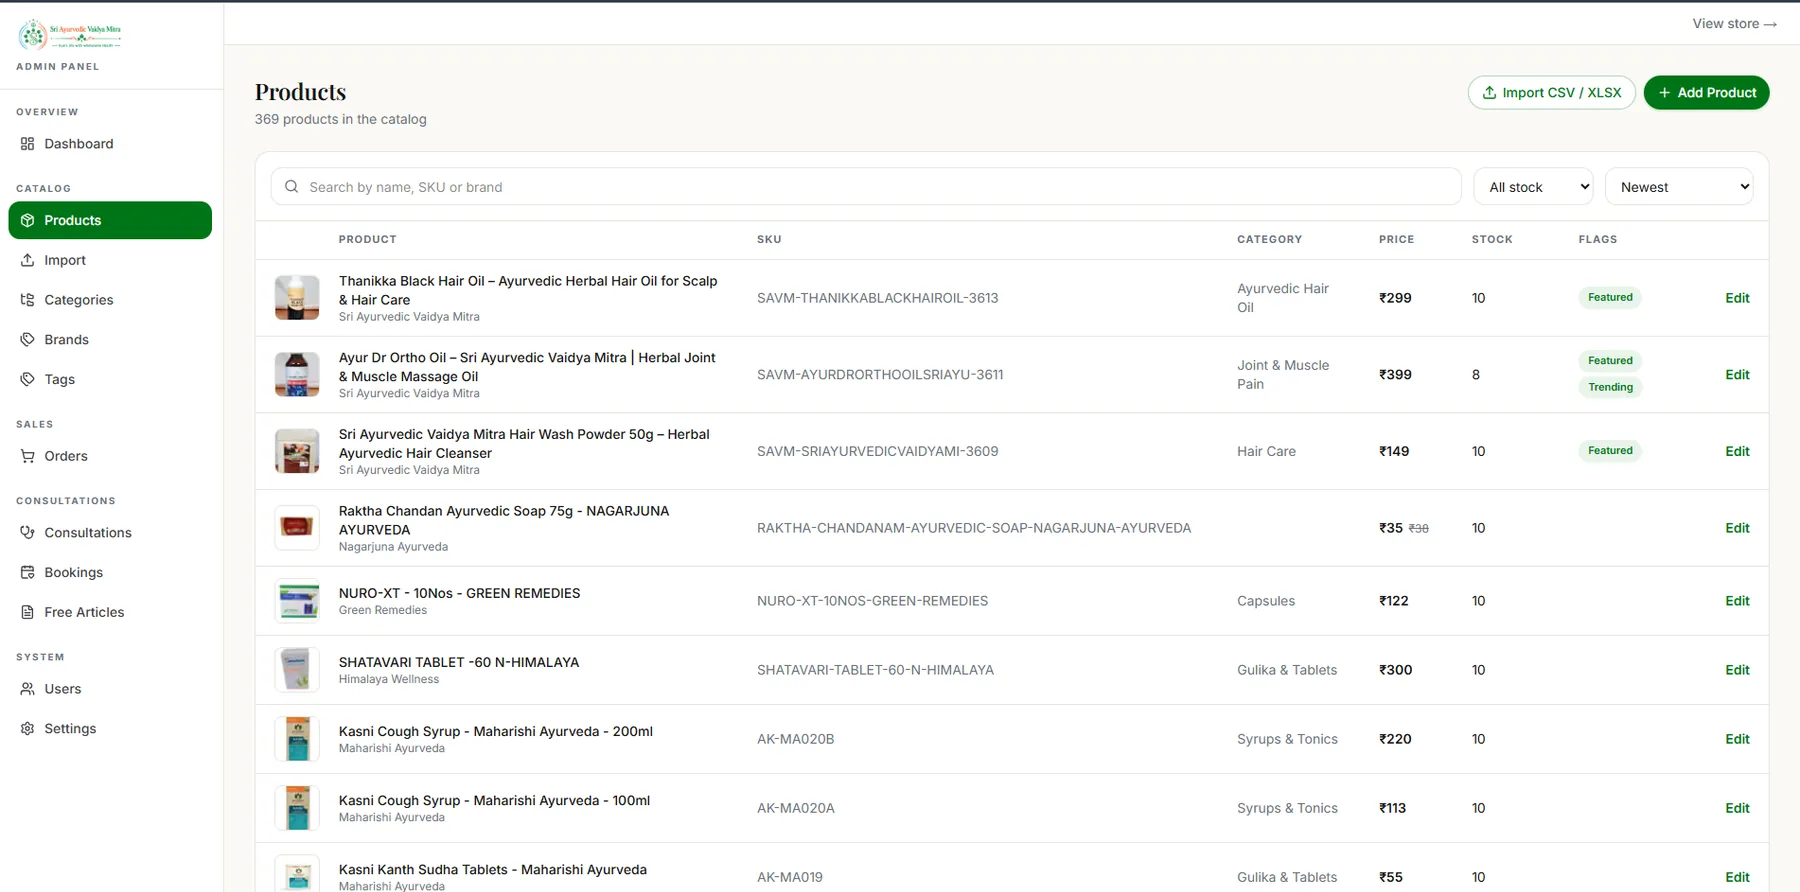Click the PRODUCT column header
1800x892 pixels.
coord(367,240)
